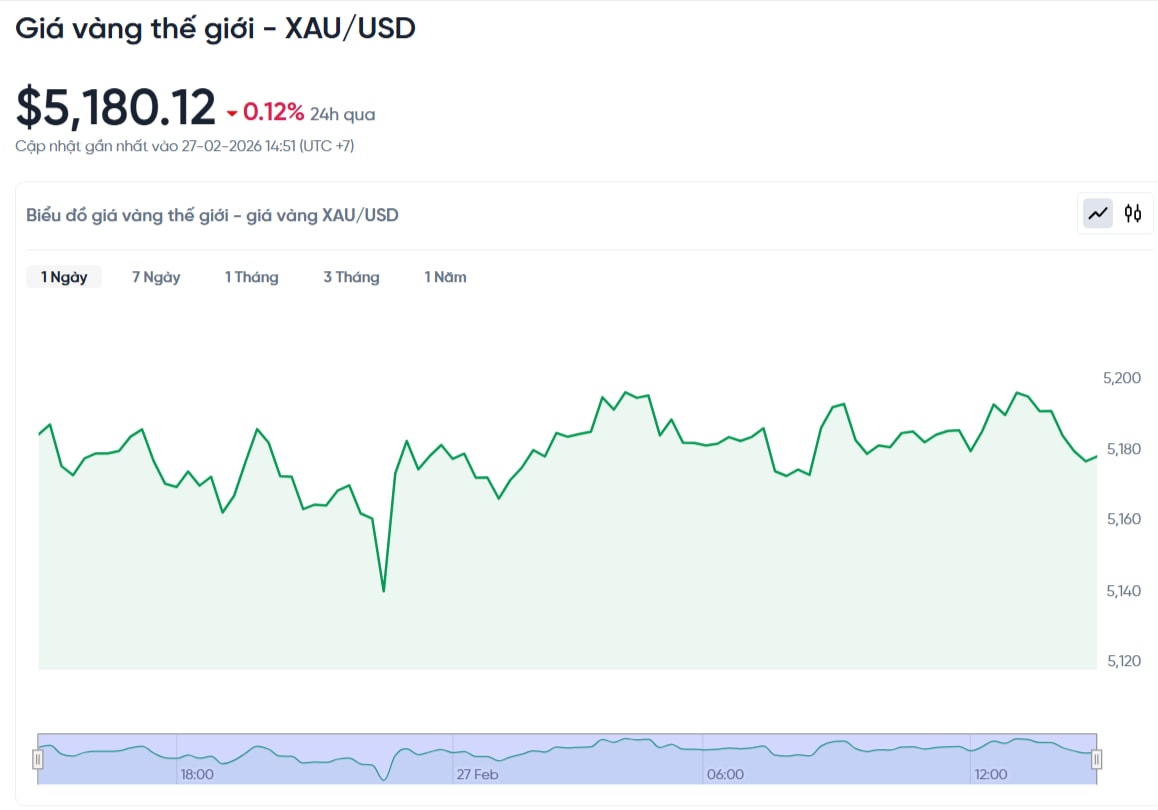1158x810 pixels.
Task: Click the 18:00 marker in navigator
Action: [197, 775]
